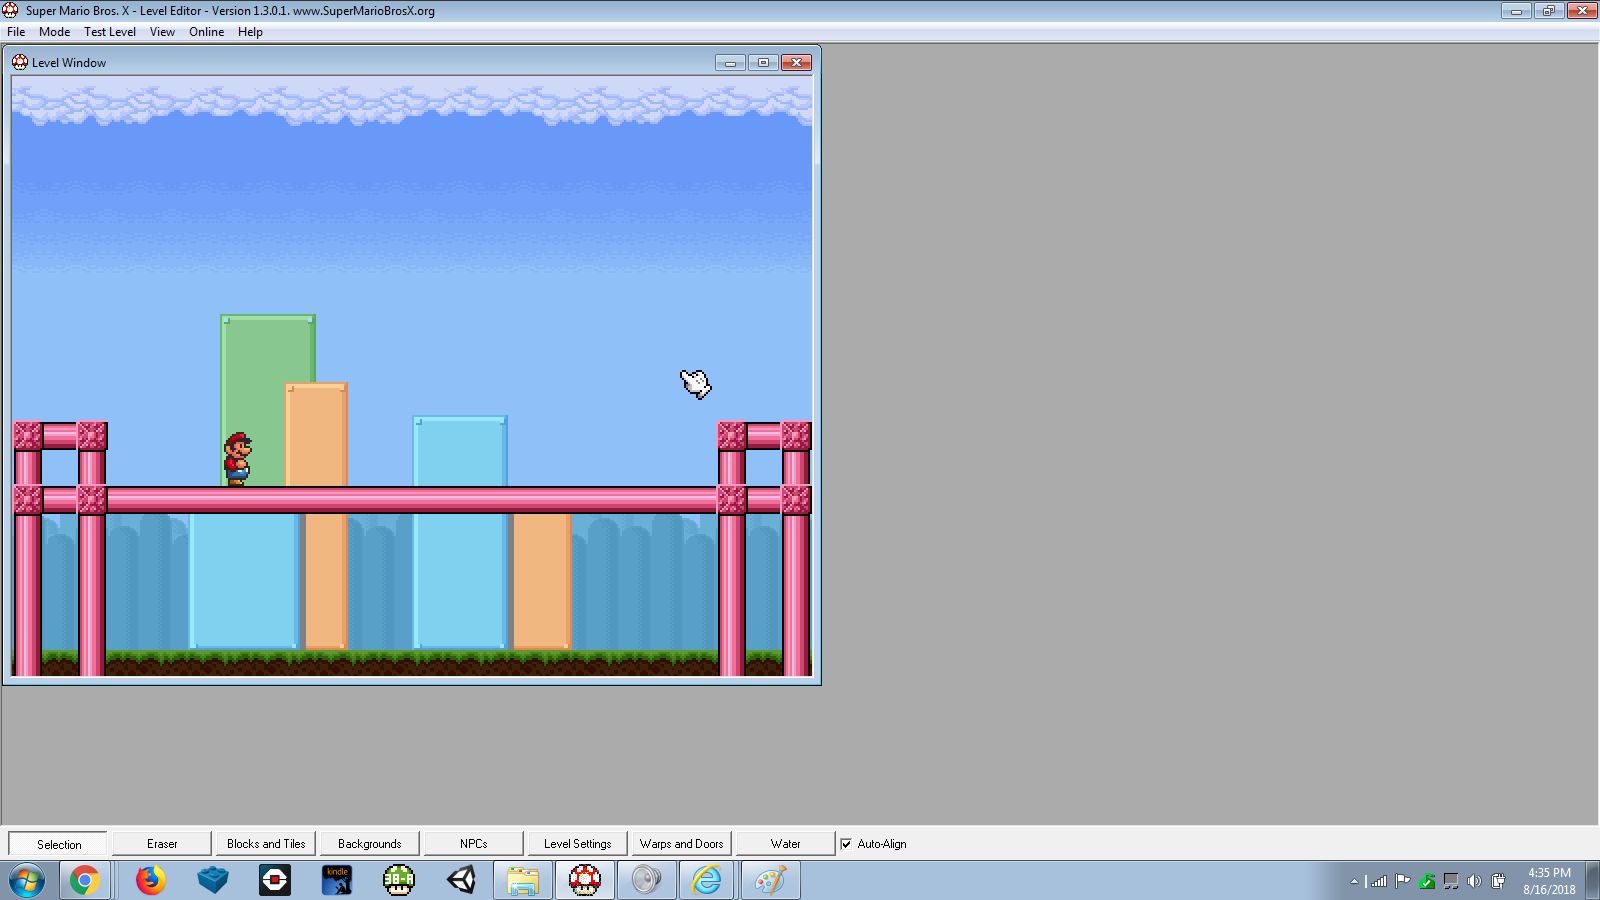1600x900 pixels.
Task: Open Paint from the taskbar
Action: [x=770, y=881]
